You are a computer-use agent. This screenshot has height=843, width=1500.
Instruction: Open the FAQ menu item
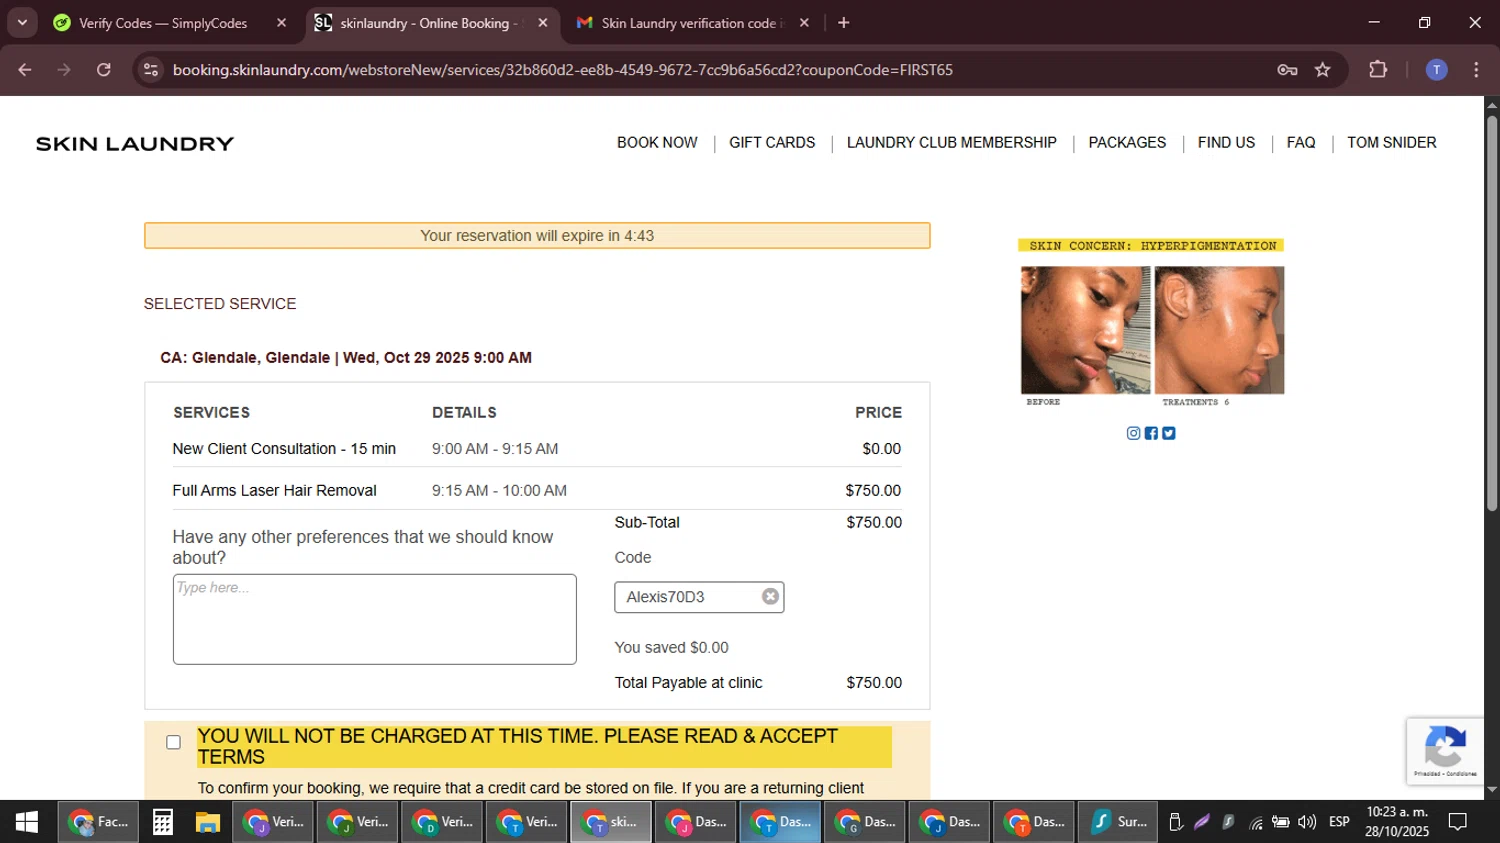(x=1301, y=143)
